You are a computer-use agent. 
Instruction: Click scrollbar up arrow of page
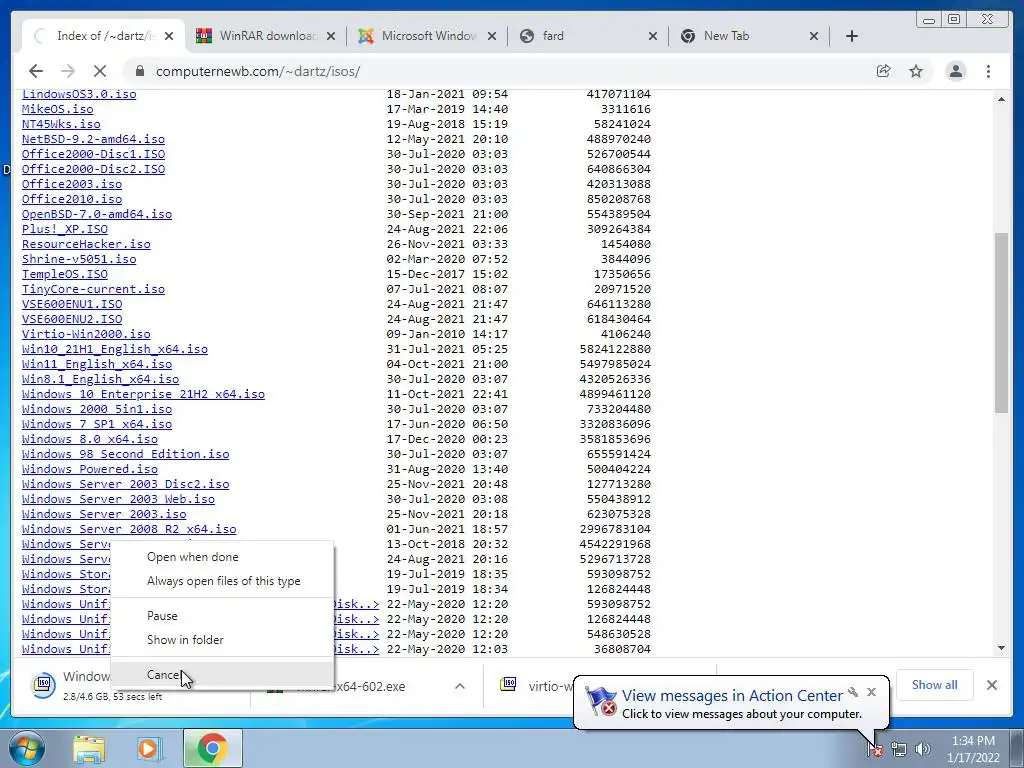point(1001,99)
